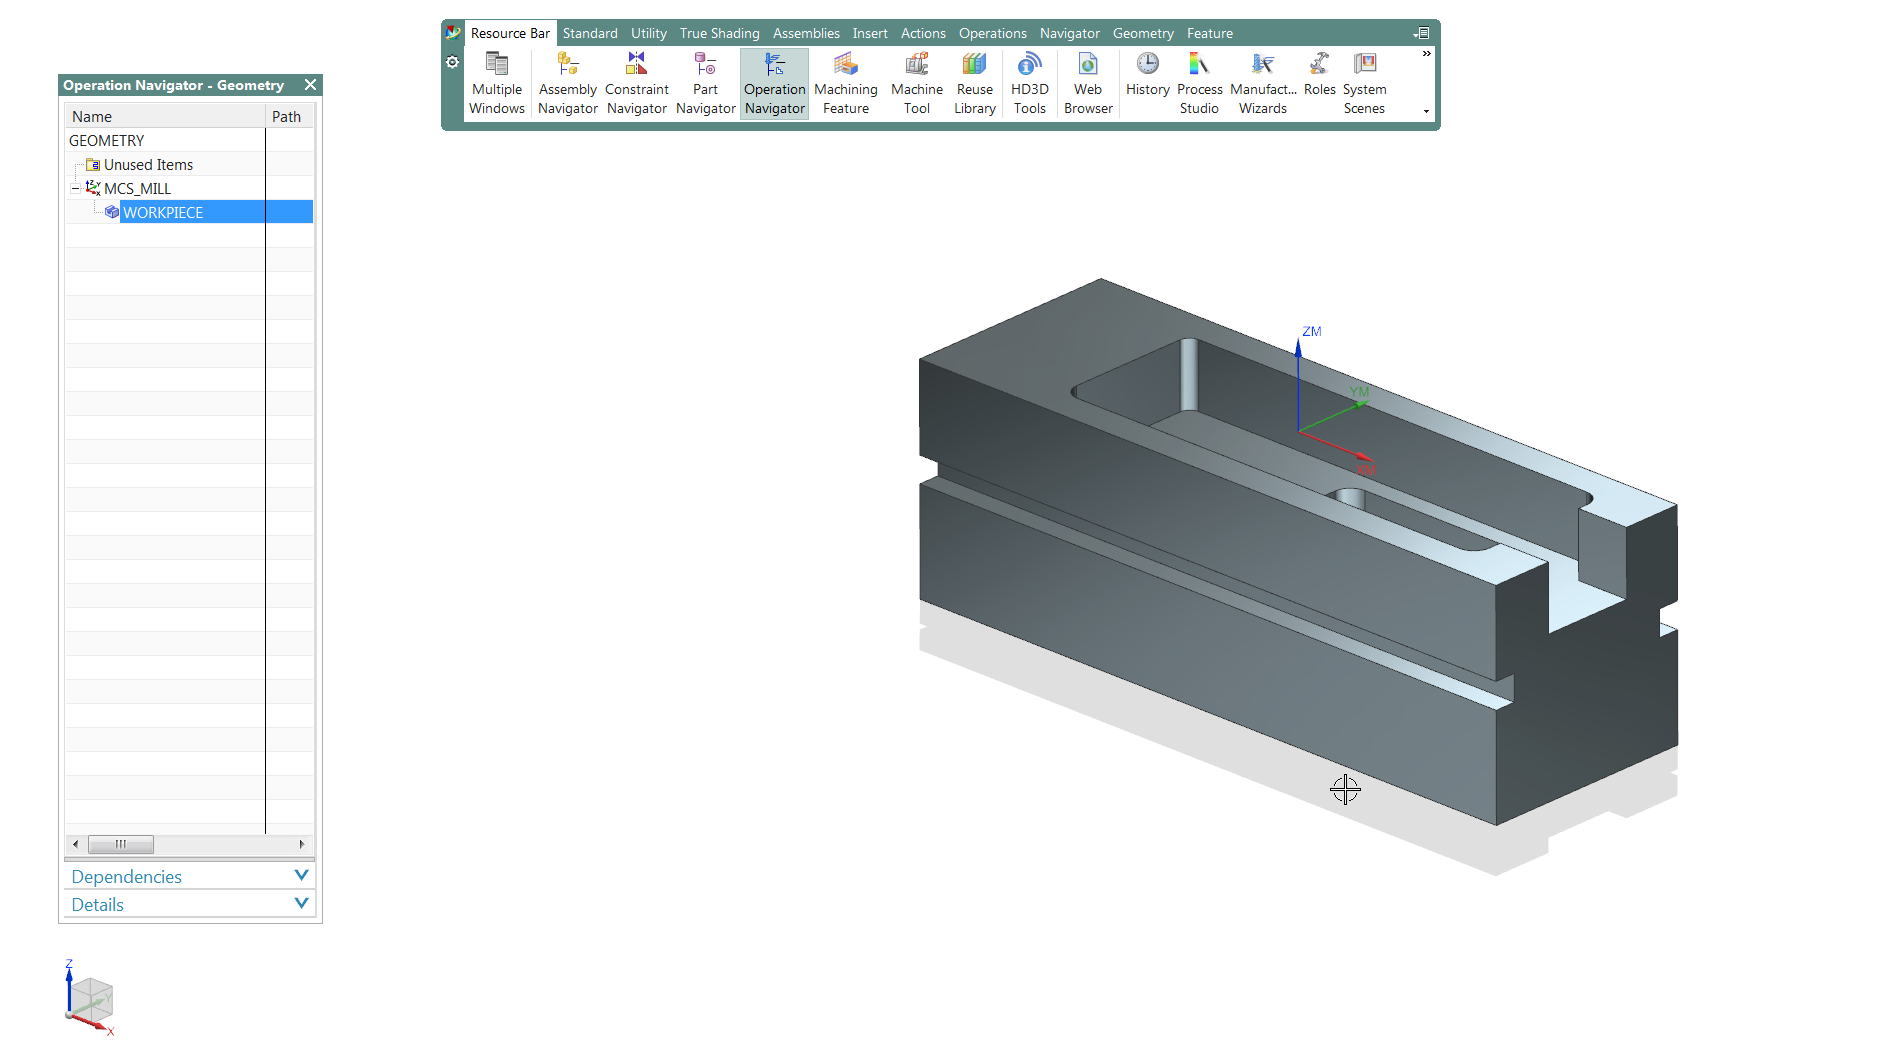Image resolution: width=1900 pixels, height=1050 pixels.
Task: Expand the Dependencies section
Action: (x=190, y=876)
